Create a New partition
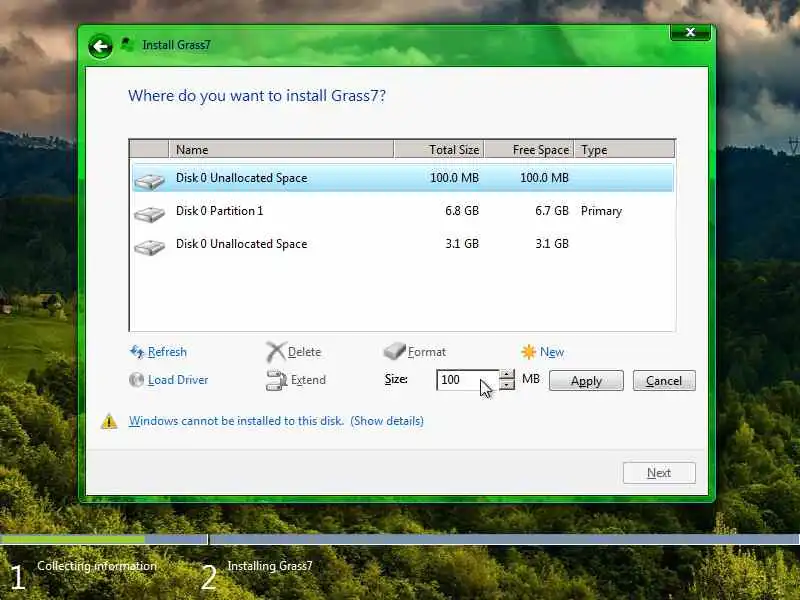The width and height of the screenshot is (800, 600). click(552, 352)
